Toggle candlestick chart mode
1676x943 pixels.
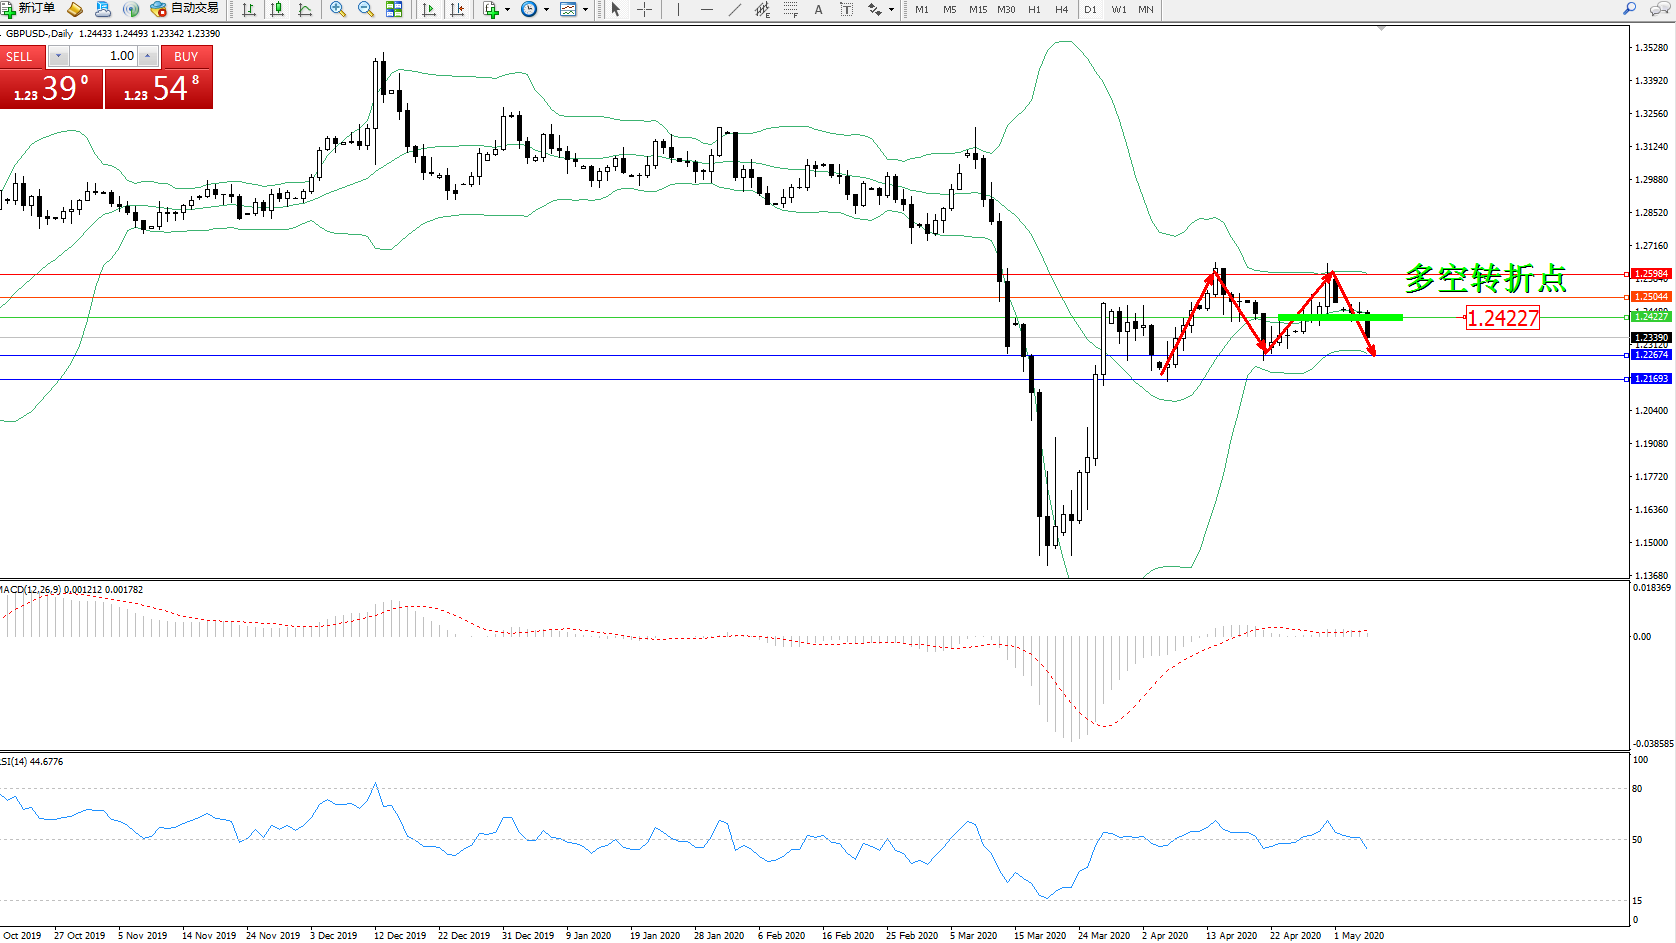(277, 9)
